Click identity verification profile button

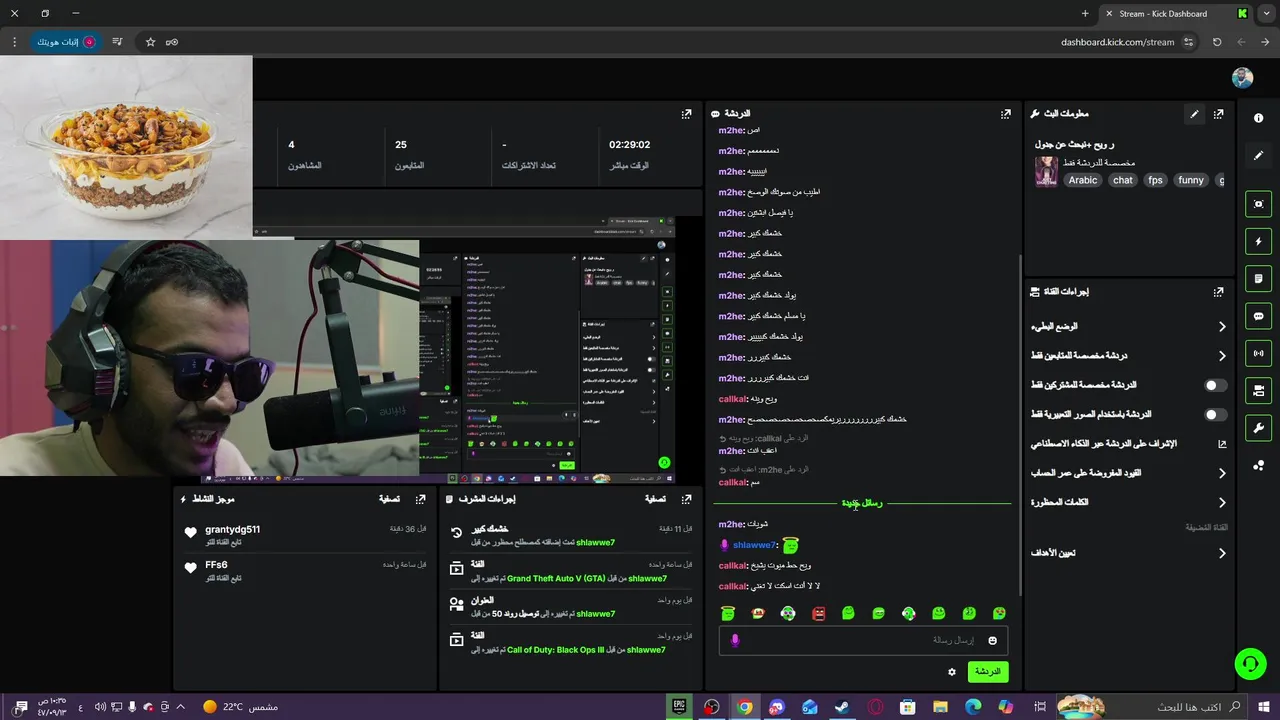point(66,42)
